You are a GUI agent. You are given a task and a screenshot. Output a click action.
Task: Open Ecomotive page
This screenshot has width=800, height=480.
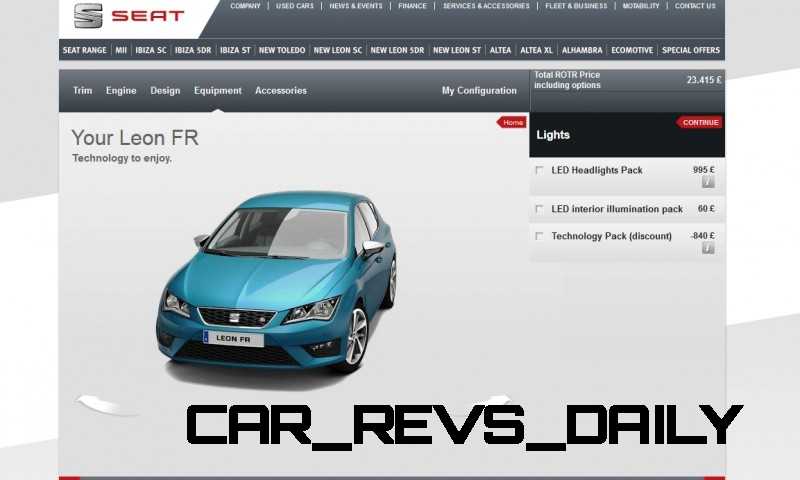click(632, 50)
